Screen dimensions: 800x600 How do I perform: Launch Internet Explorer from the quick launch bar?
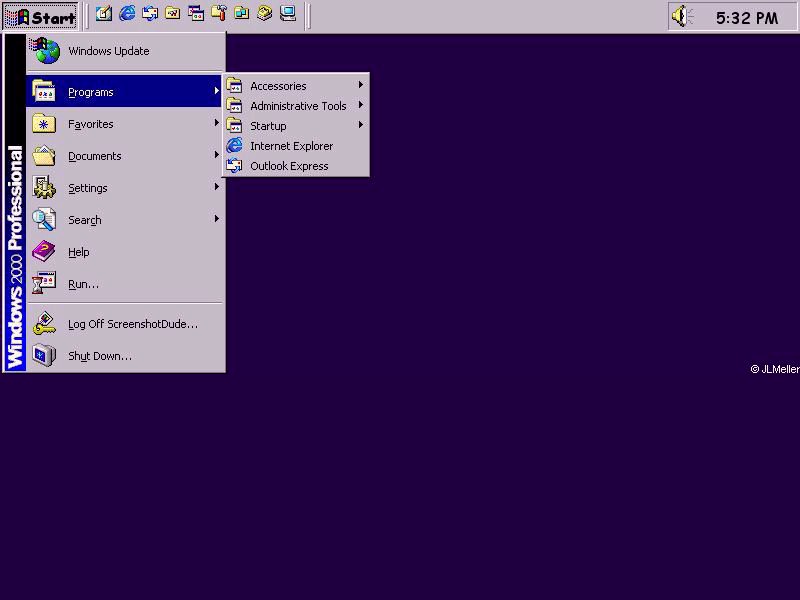[127, 13]
